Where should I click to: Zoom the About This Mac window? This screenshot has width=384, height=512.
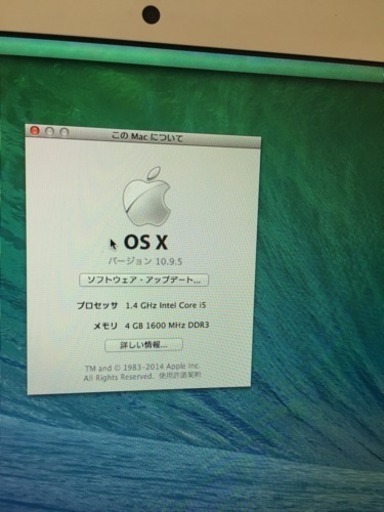tap(64, 132)
